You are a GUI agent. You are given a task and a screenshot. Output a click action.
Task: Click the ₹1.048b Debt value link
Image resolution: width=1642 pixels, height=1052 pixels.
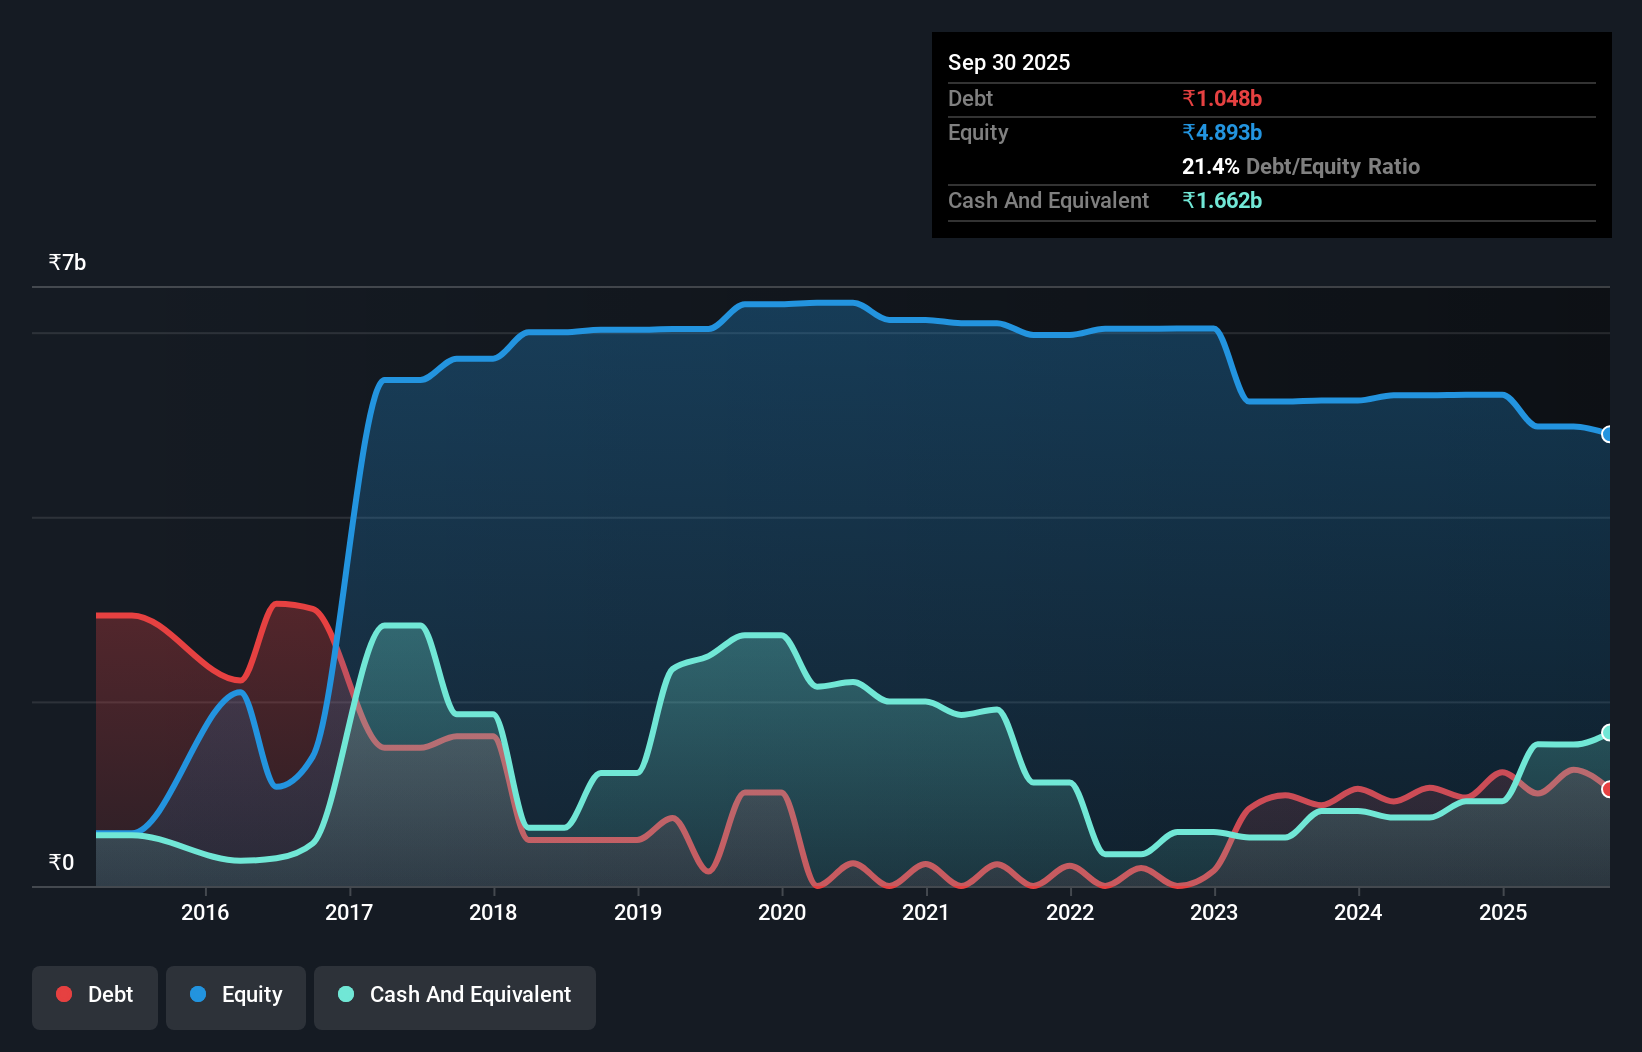1222,98
